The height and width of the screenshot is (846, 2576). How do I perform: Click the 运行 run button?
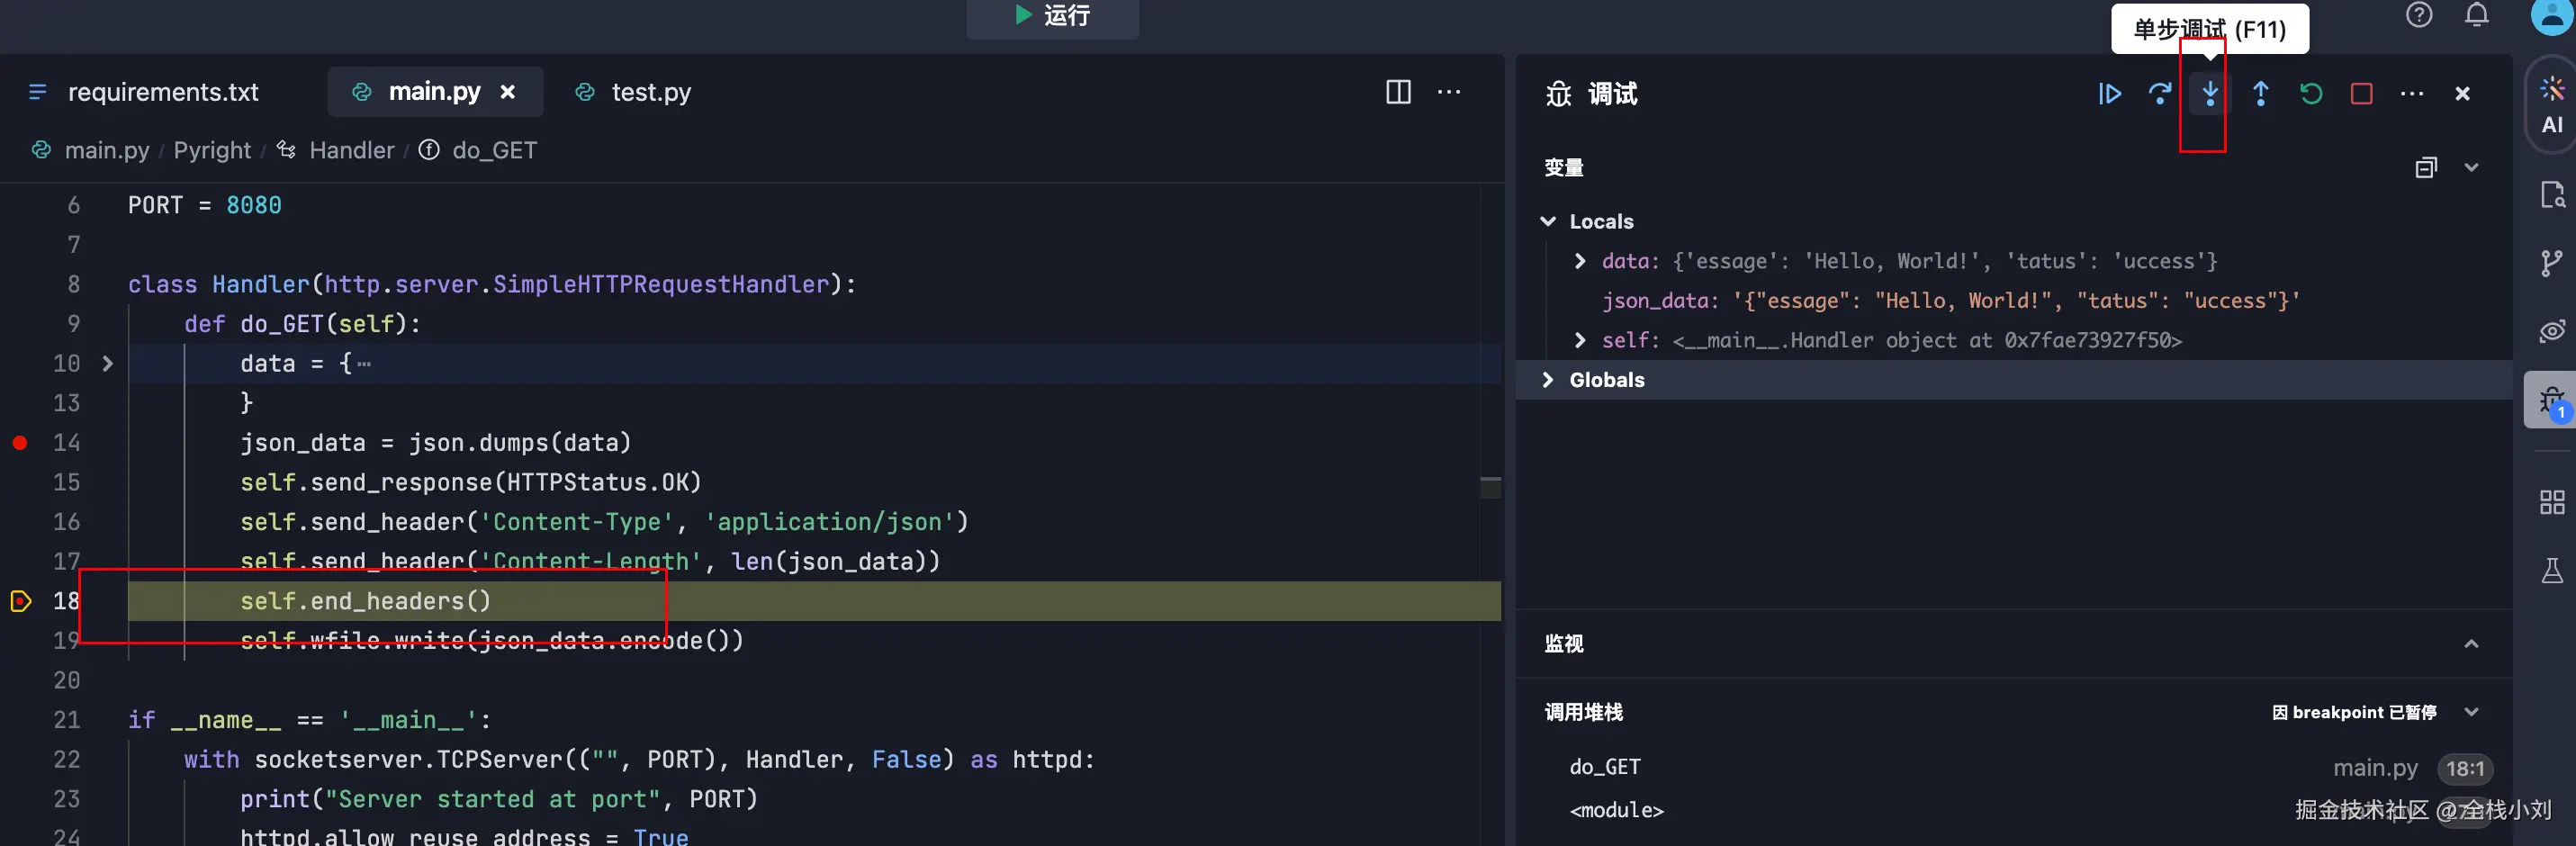[x=1052, y=16]
